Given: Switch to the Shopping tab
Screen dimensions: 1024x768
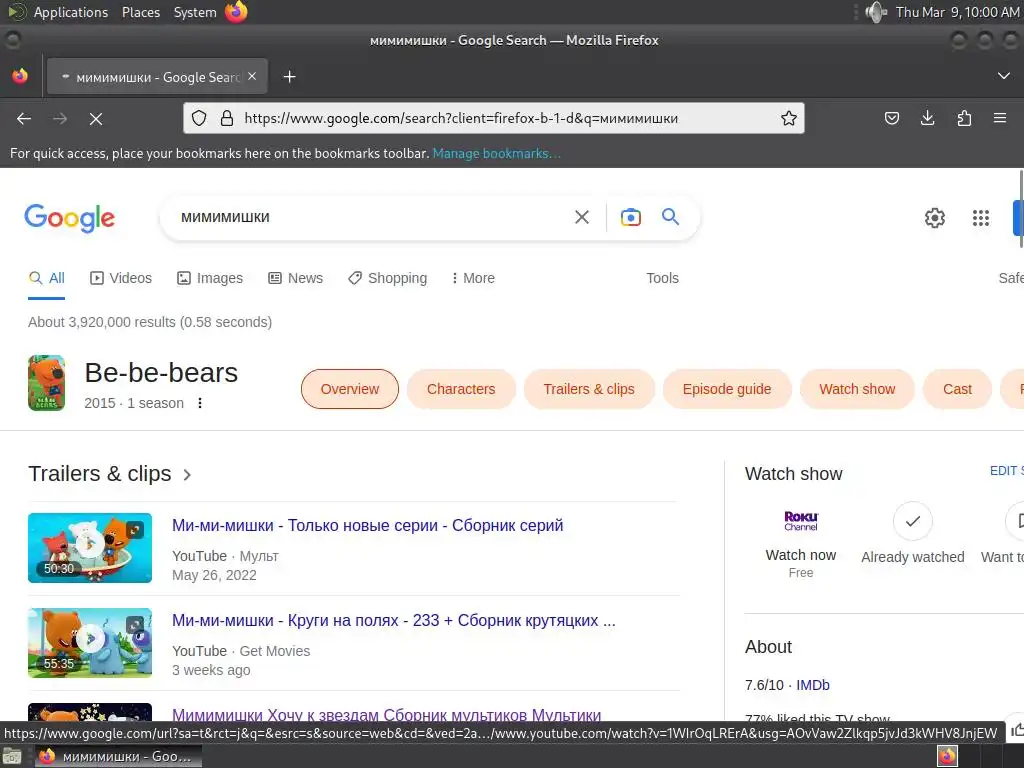Looking at the screenshot, I should [387, 278].
